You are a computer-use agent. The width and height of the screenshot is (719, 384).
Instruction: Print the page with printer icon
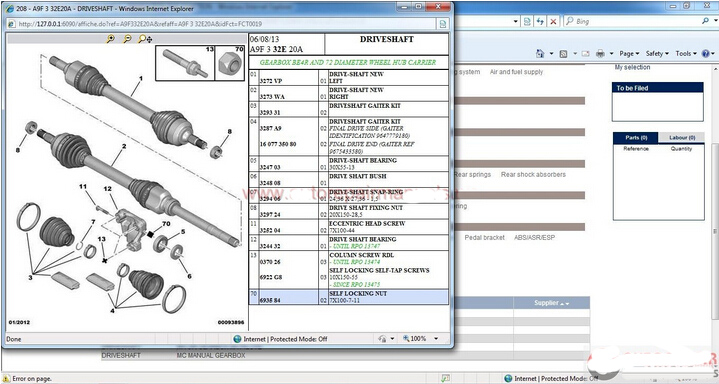(x=600, y=54)
